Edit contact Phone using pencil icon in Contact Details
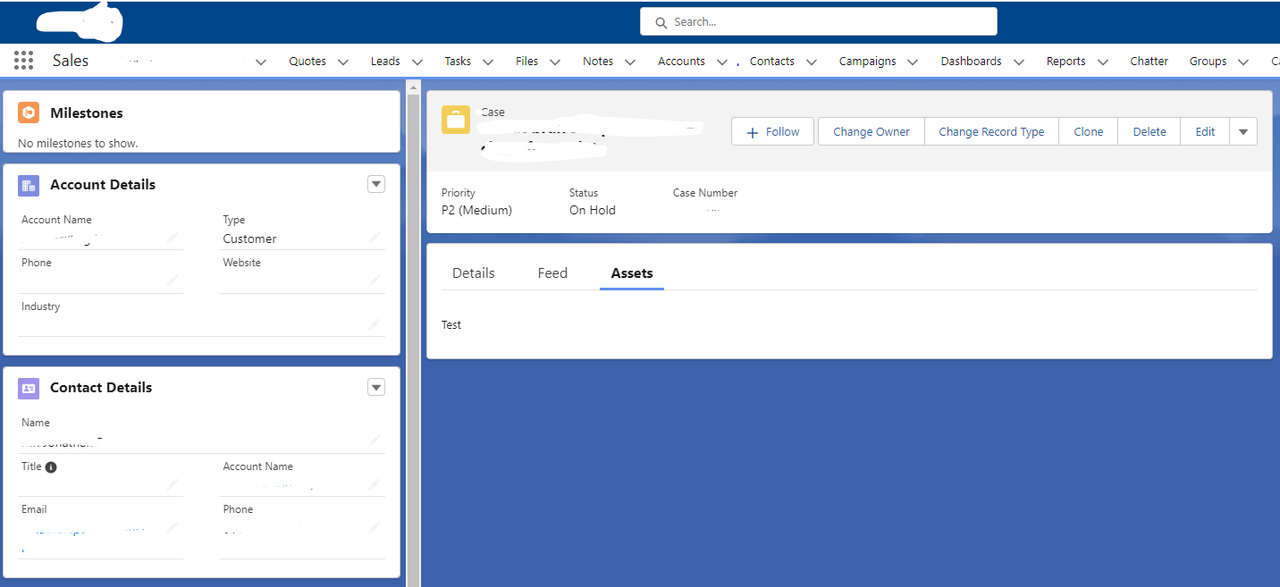1280x587 pixels. (x=374, y=527)
